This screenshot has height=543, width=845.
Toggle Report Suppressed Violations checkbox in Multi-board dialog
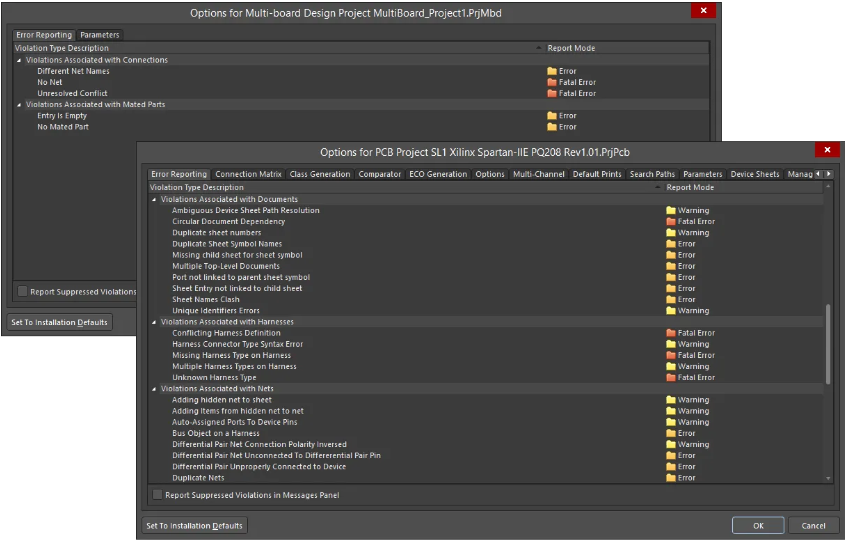coord(23,292)
